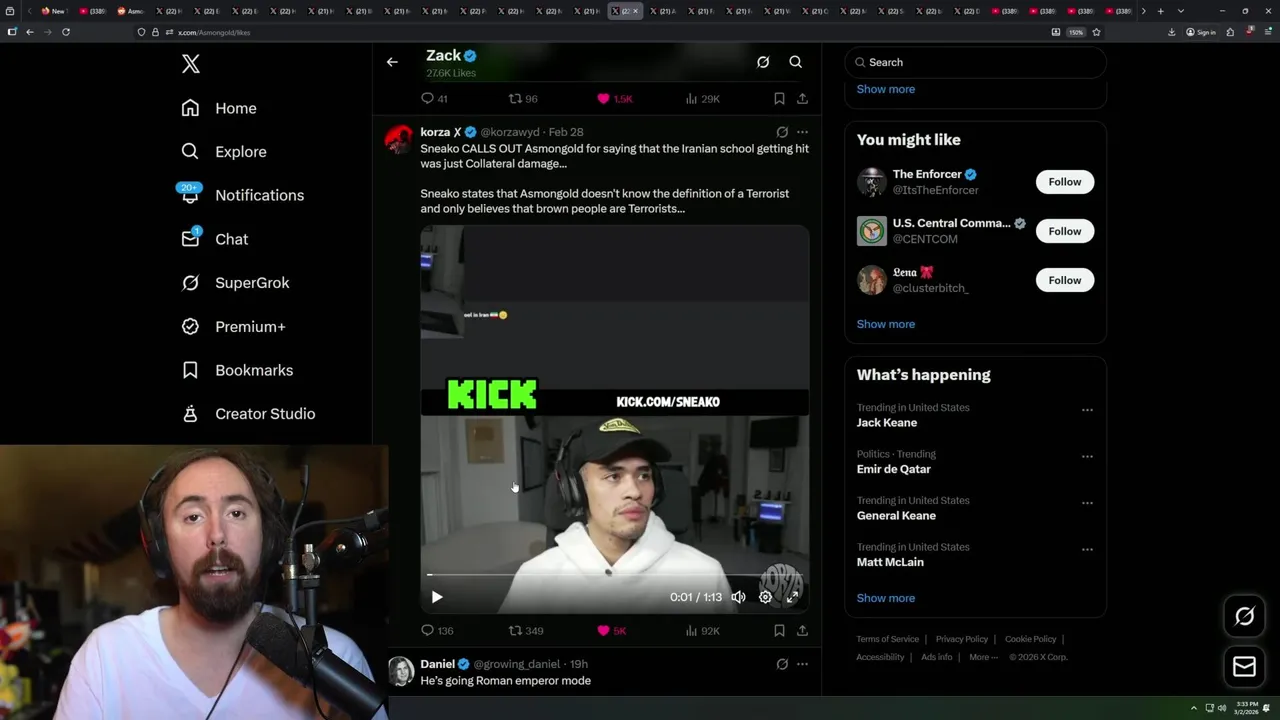
Task: Enter fullscreen on the Sneako video
Action: click(x=792, y=597)
